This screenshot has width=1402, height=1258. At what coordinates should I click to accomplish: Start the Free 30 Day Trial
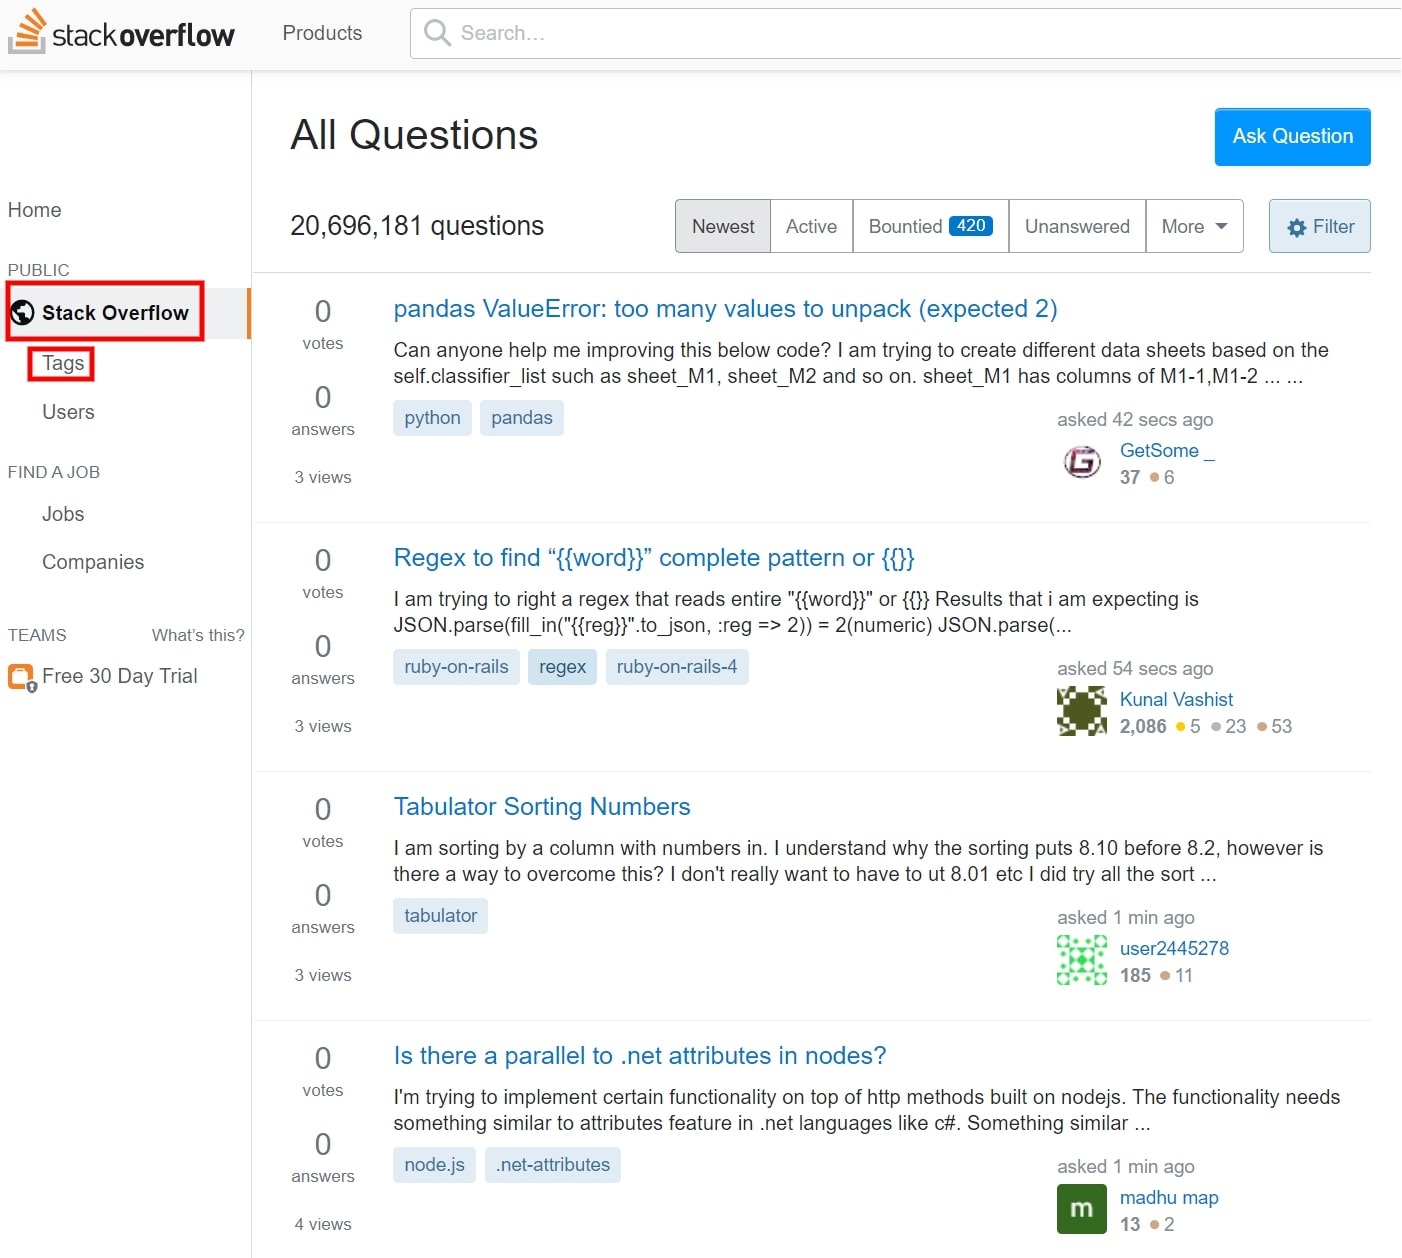pyautogui.click(x=120, y=676)
